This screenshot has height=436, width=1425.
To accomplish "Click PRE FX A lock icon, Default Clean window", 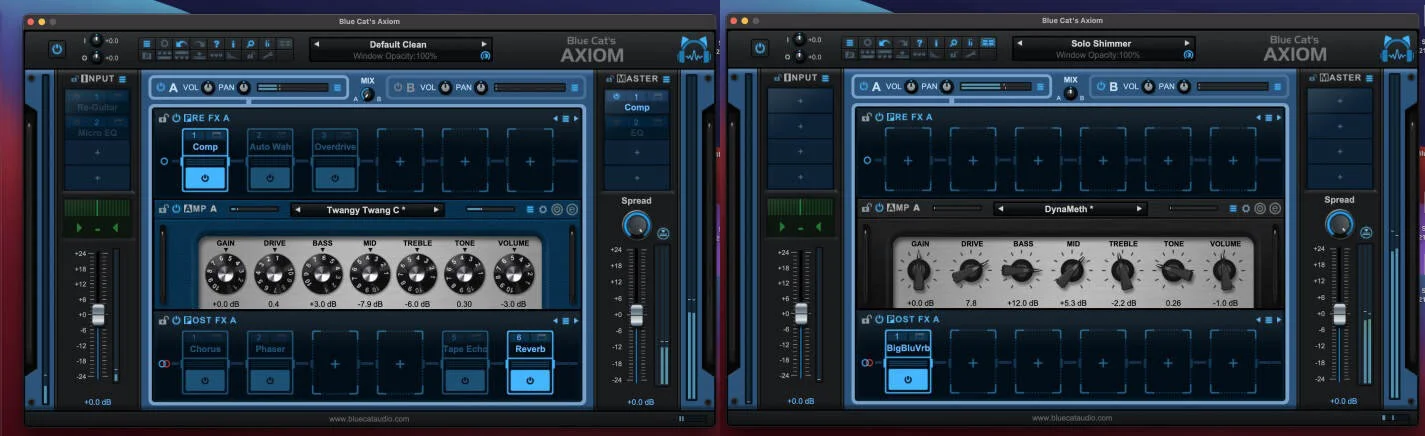I will [x=163, y=118].
